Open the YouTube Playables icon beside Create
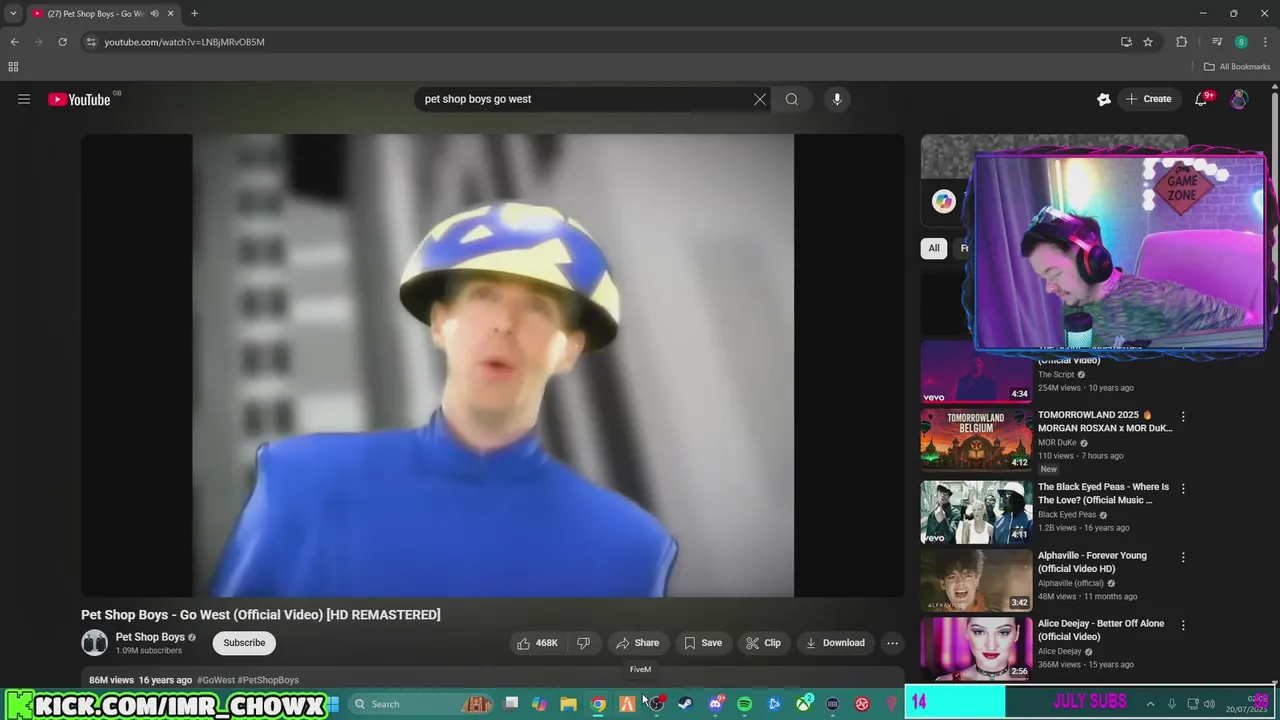1280x720 pixels. (x=1104, y=99)
